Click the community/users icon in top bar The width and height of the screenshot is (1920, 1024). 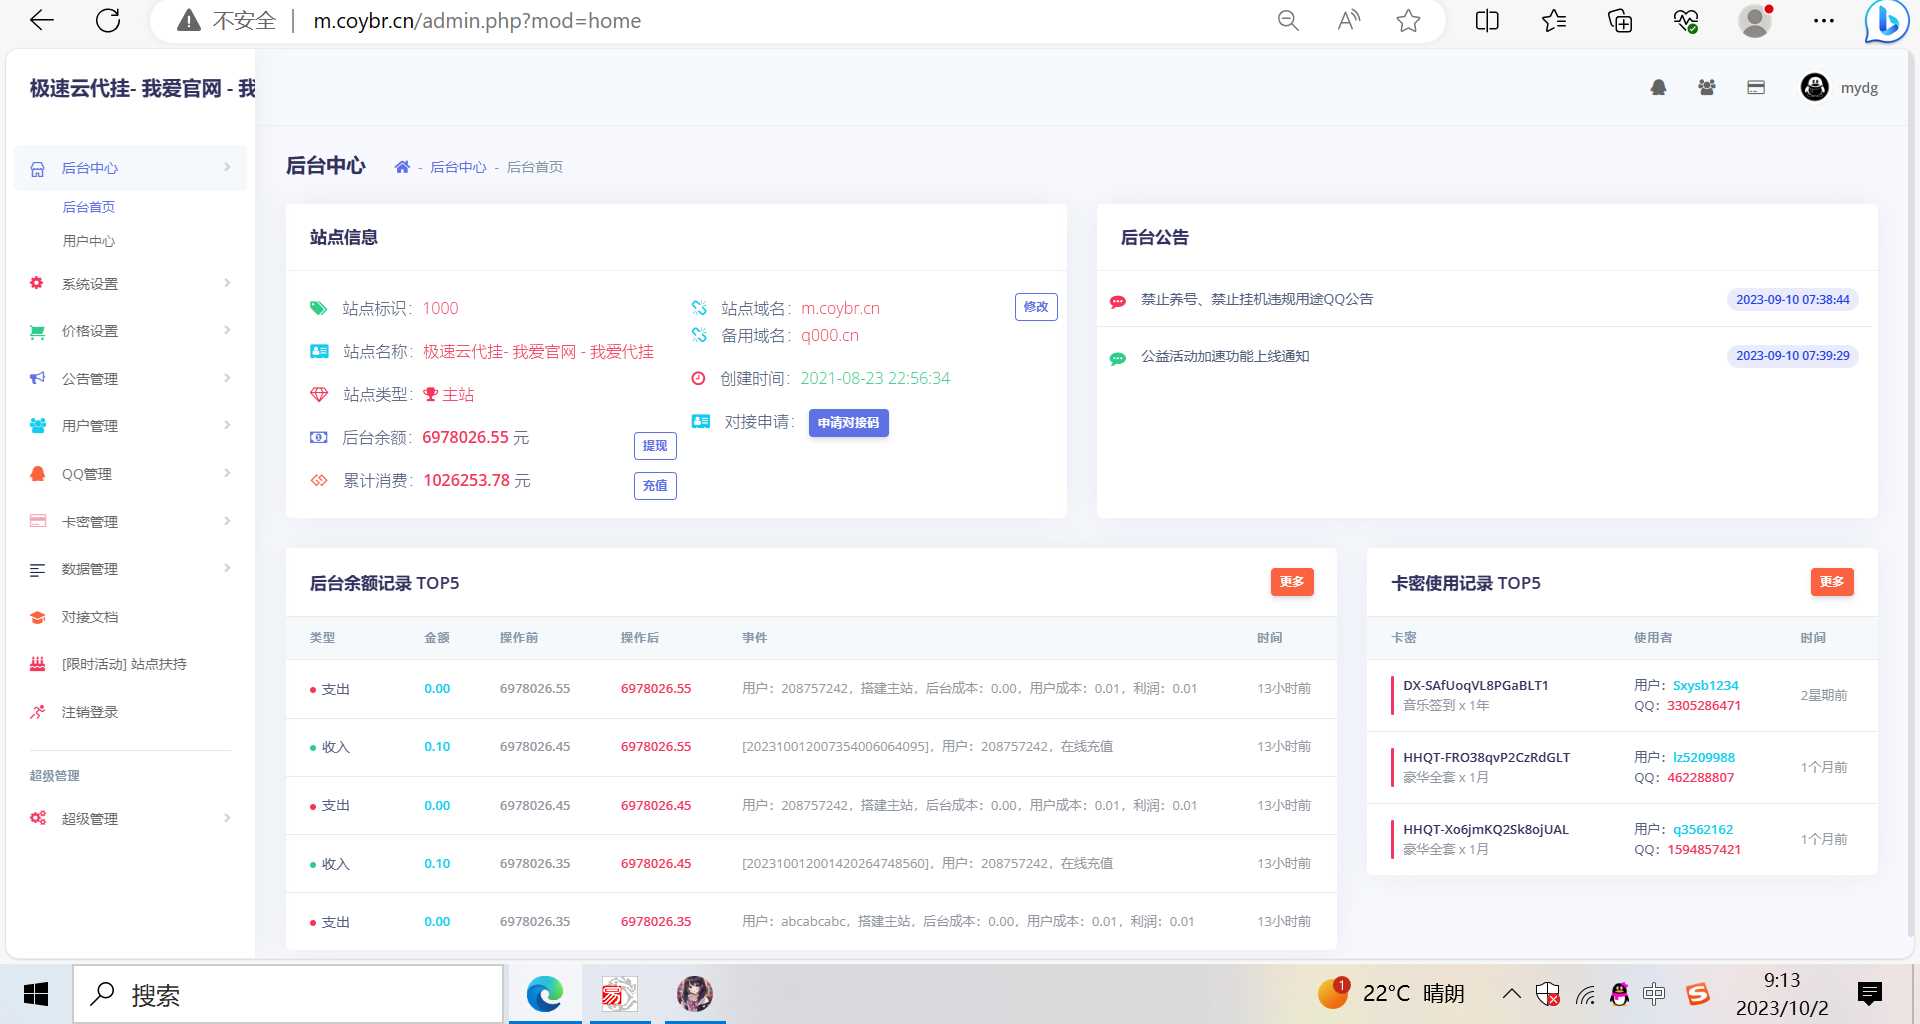pos(1706,88)
